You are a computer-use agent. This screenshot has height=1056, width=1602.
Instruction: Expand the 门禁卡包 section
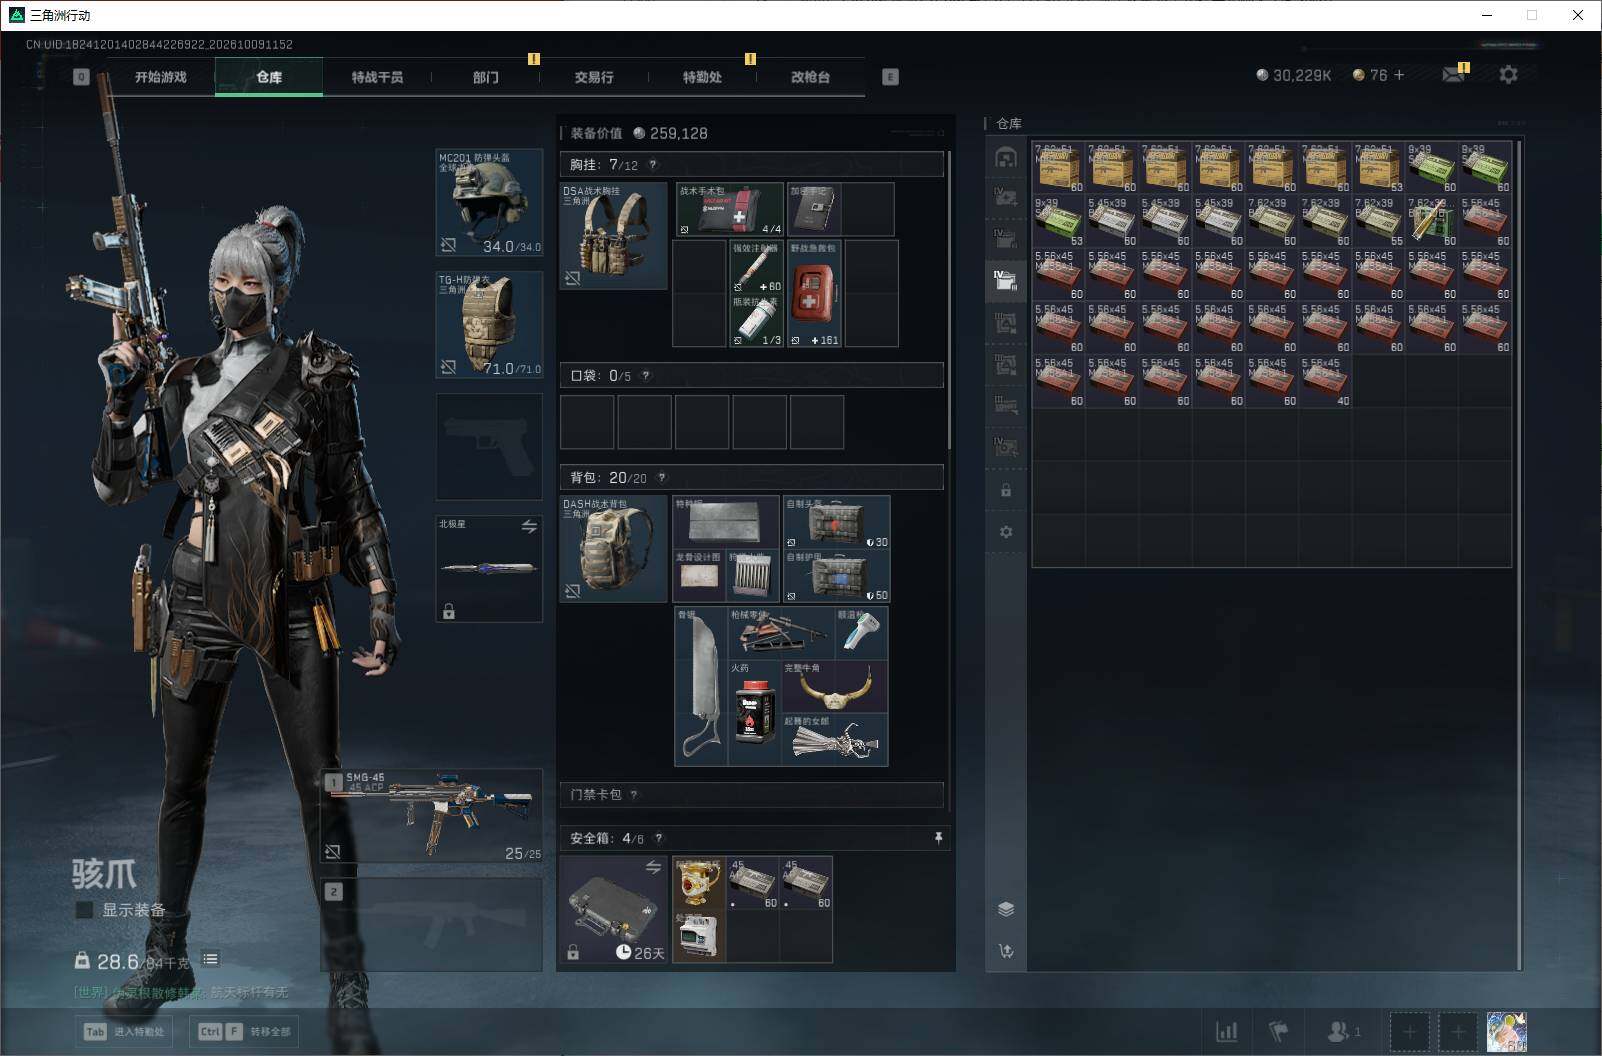click(x=751, y=795)
